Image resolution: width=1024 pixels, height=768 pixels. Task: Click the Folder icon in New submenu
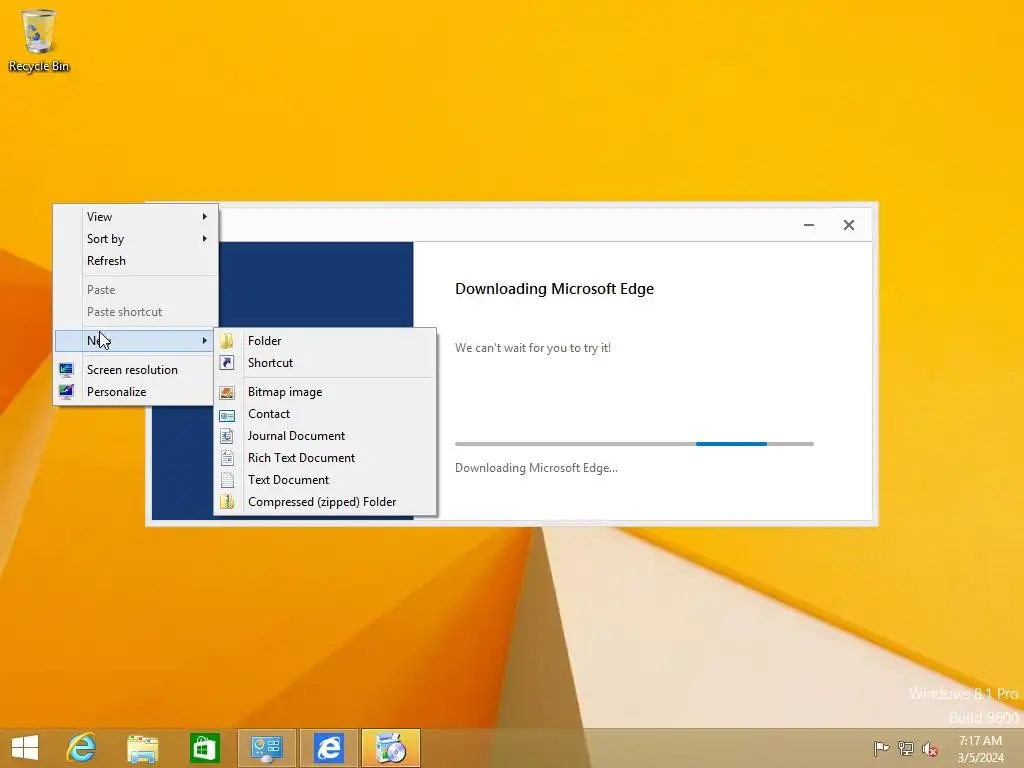[x=227, y=340]
